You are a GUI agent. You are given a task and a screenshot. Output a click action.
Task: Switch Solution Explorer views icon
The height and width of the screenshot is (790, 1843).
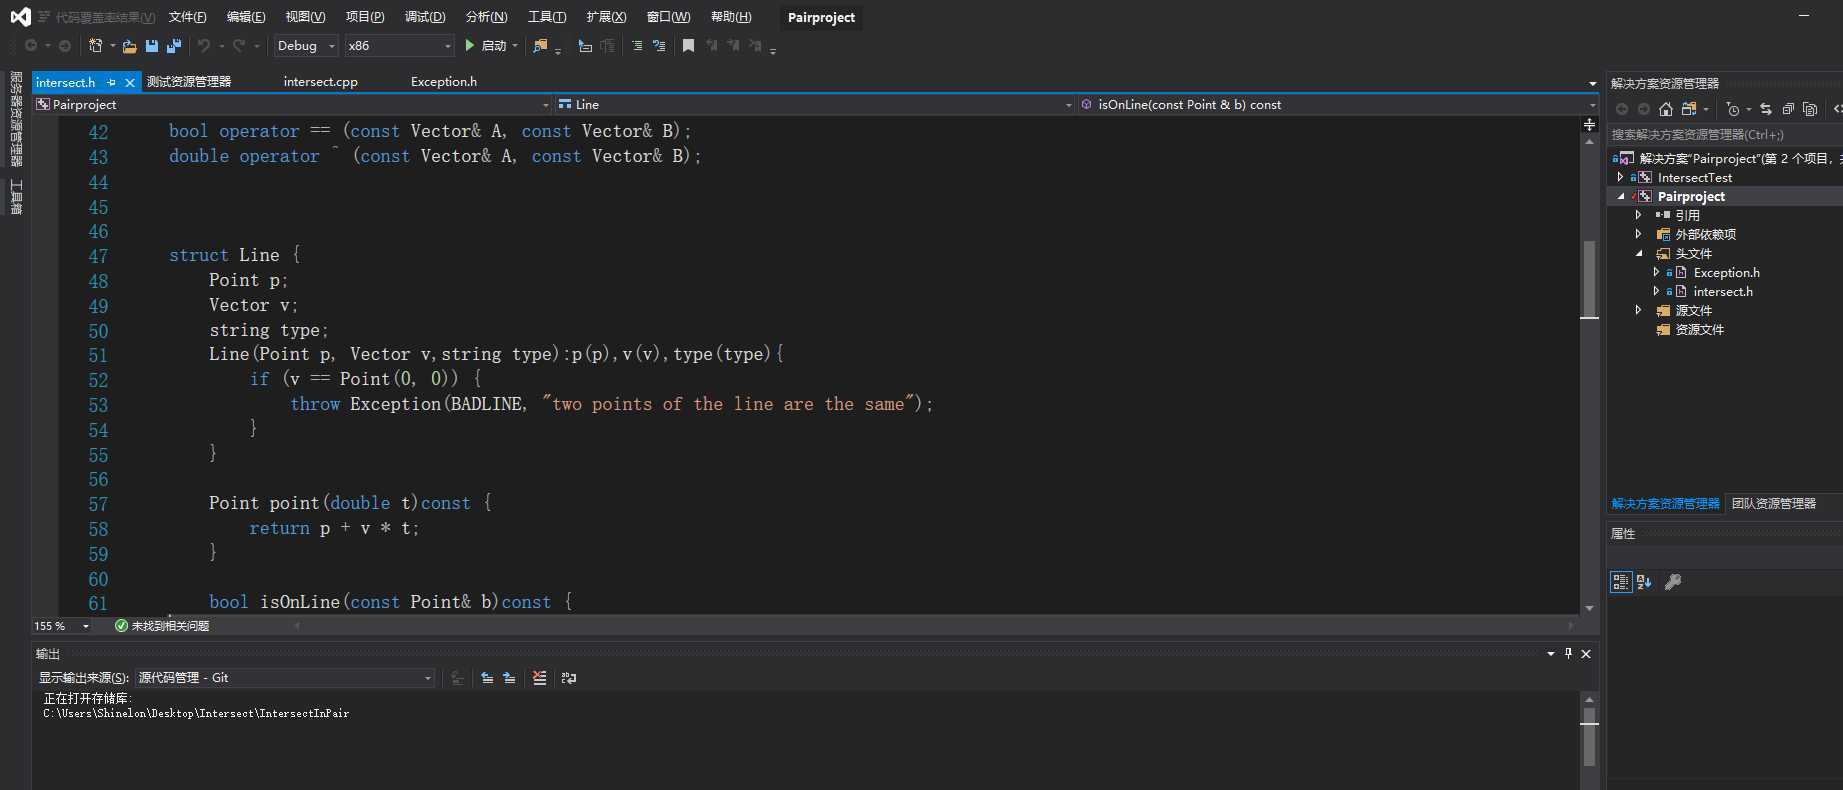coord(1689,109)
